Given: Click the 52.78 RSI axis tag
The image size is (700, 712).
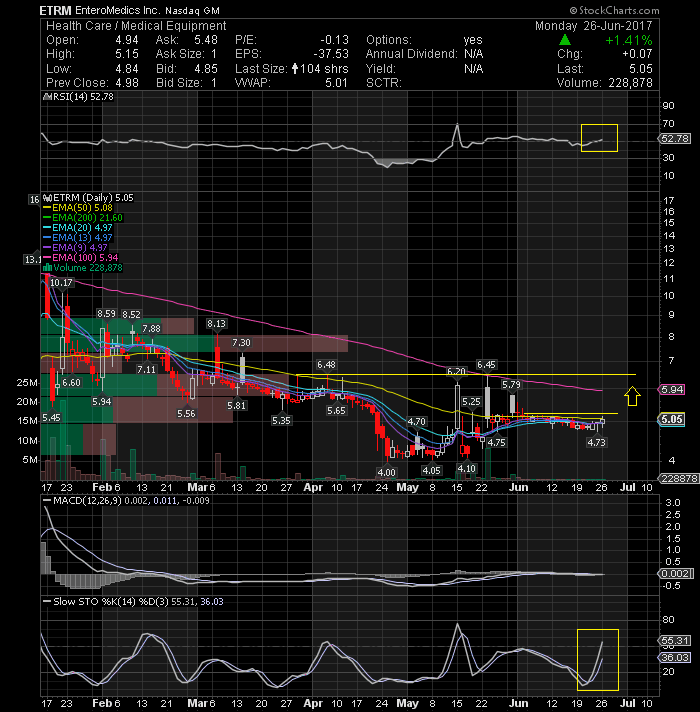Looking at the screenshot, I should tap(675, 138).
